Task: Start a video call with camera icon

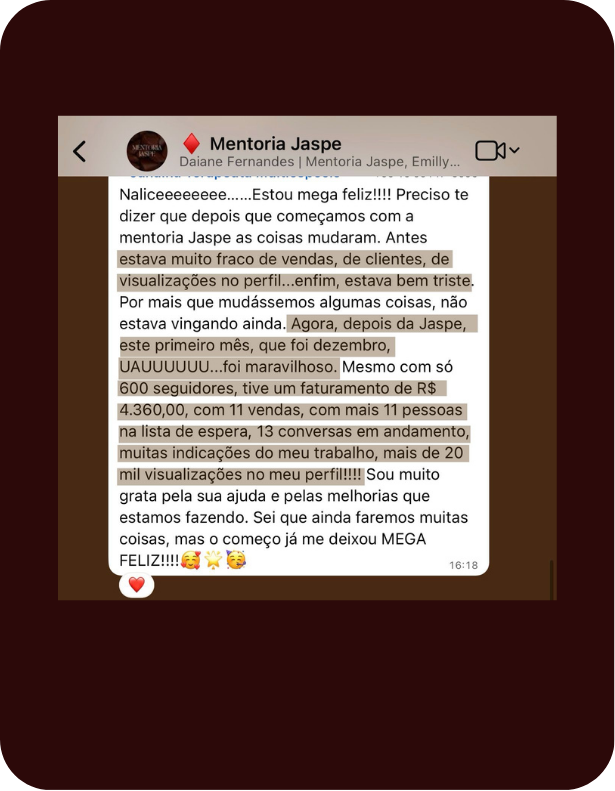Action: [490, 150]
